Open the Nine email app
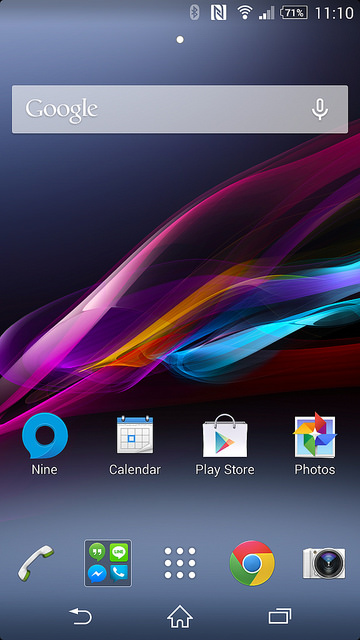 pyautogui.click(x=44, y=436)
